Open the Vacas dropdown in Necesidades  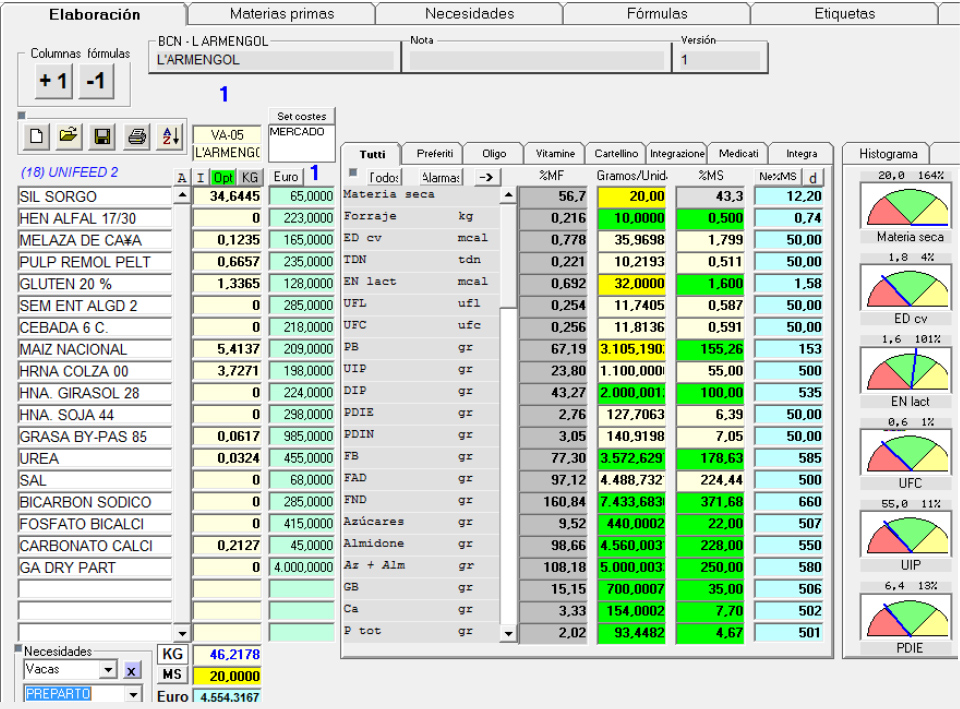[109, 669]
